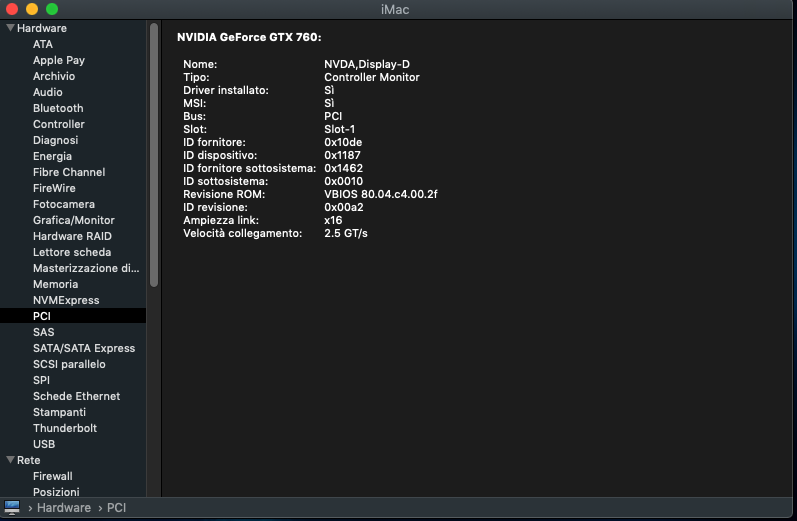Click the Rete category header label
The image size is (797, 521).
pos(28,460)
